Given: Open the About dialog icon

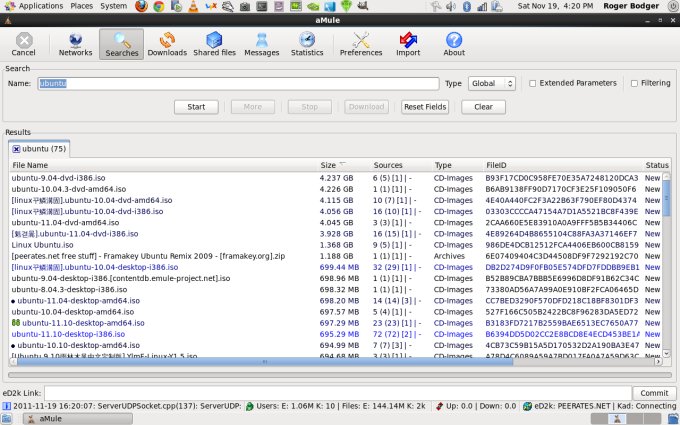Looking at the screenshot, I should click(454, 41).
